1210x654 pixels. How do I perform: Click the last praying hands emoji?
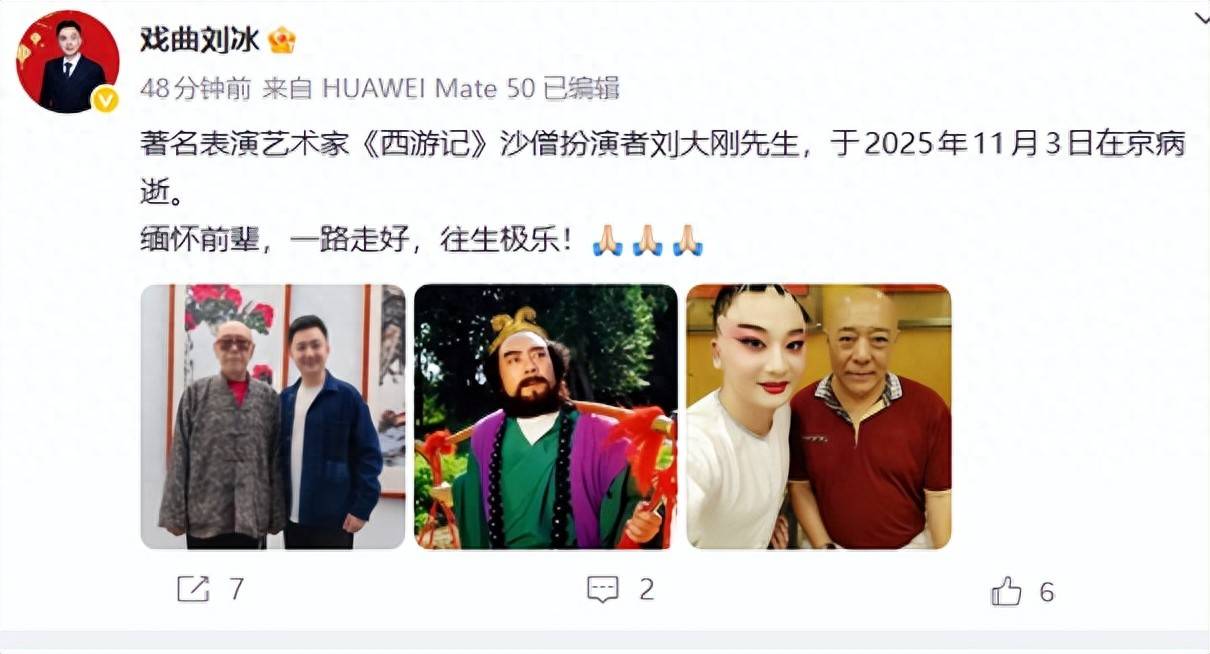[x=687, y=240]
